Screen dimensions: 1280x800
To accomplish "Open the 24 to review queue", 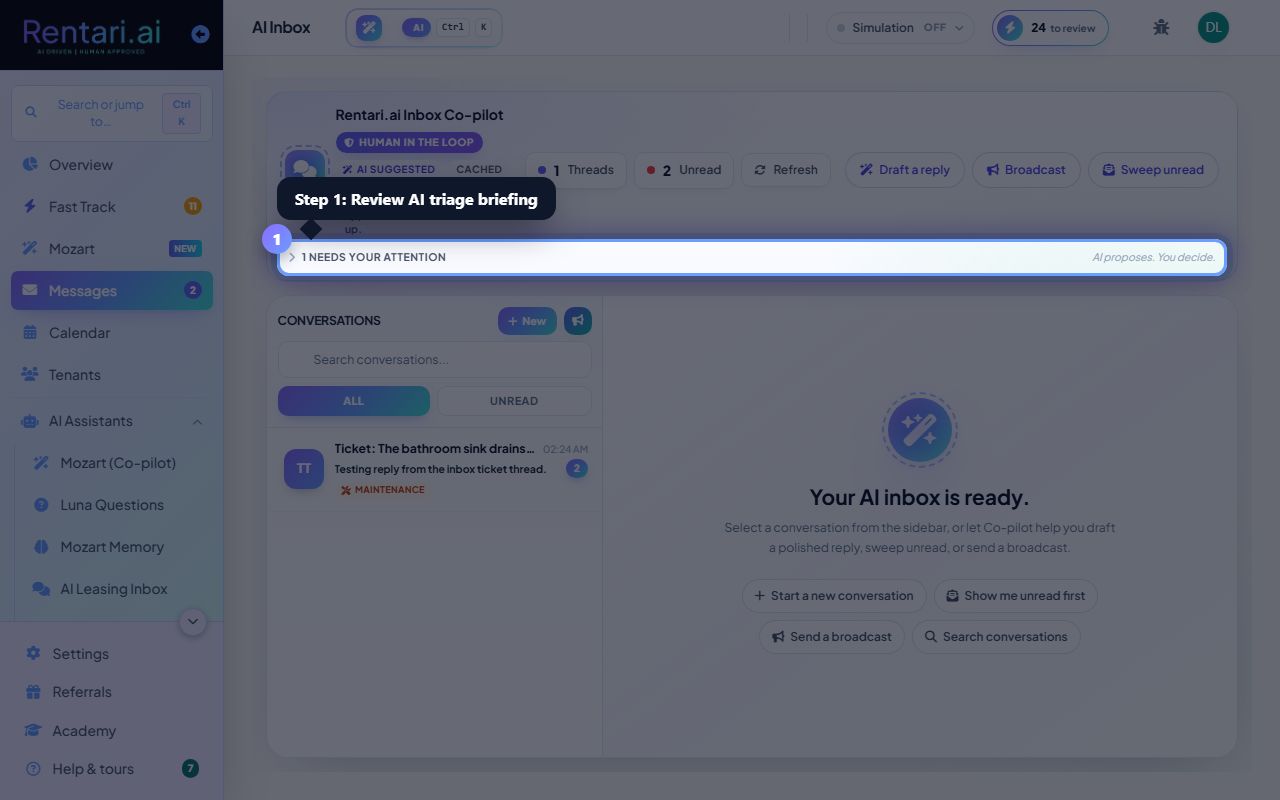I will [1050, 28].
